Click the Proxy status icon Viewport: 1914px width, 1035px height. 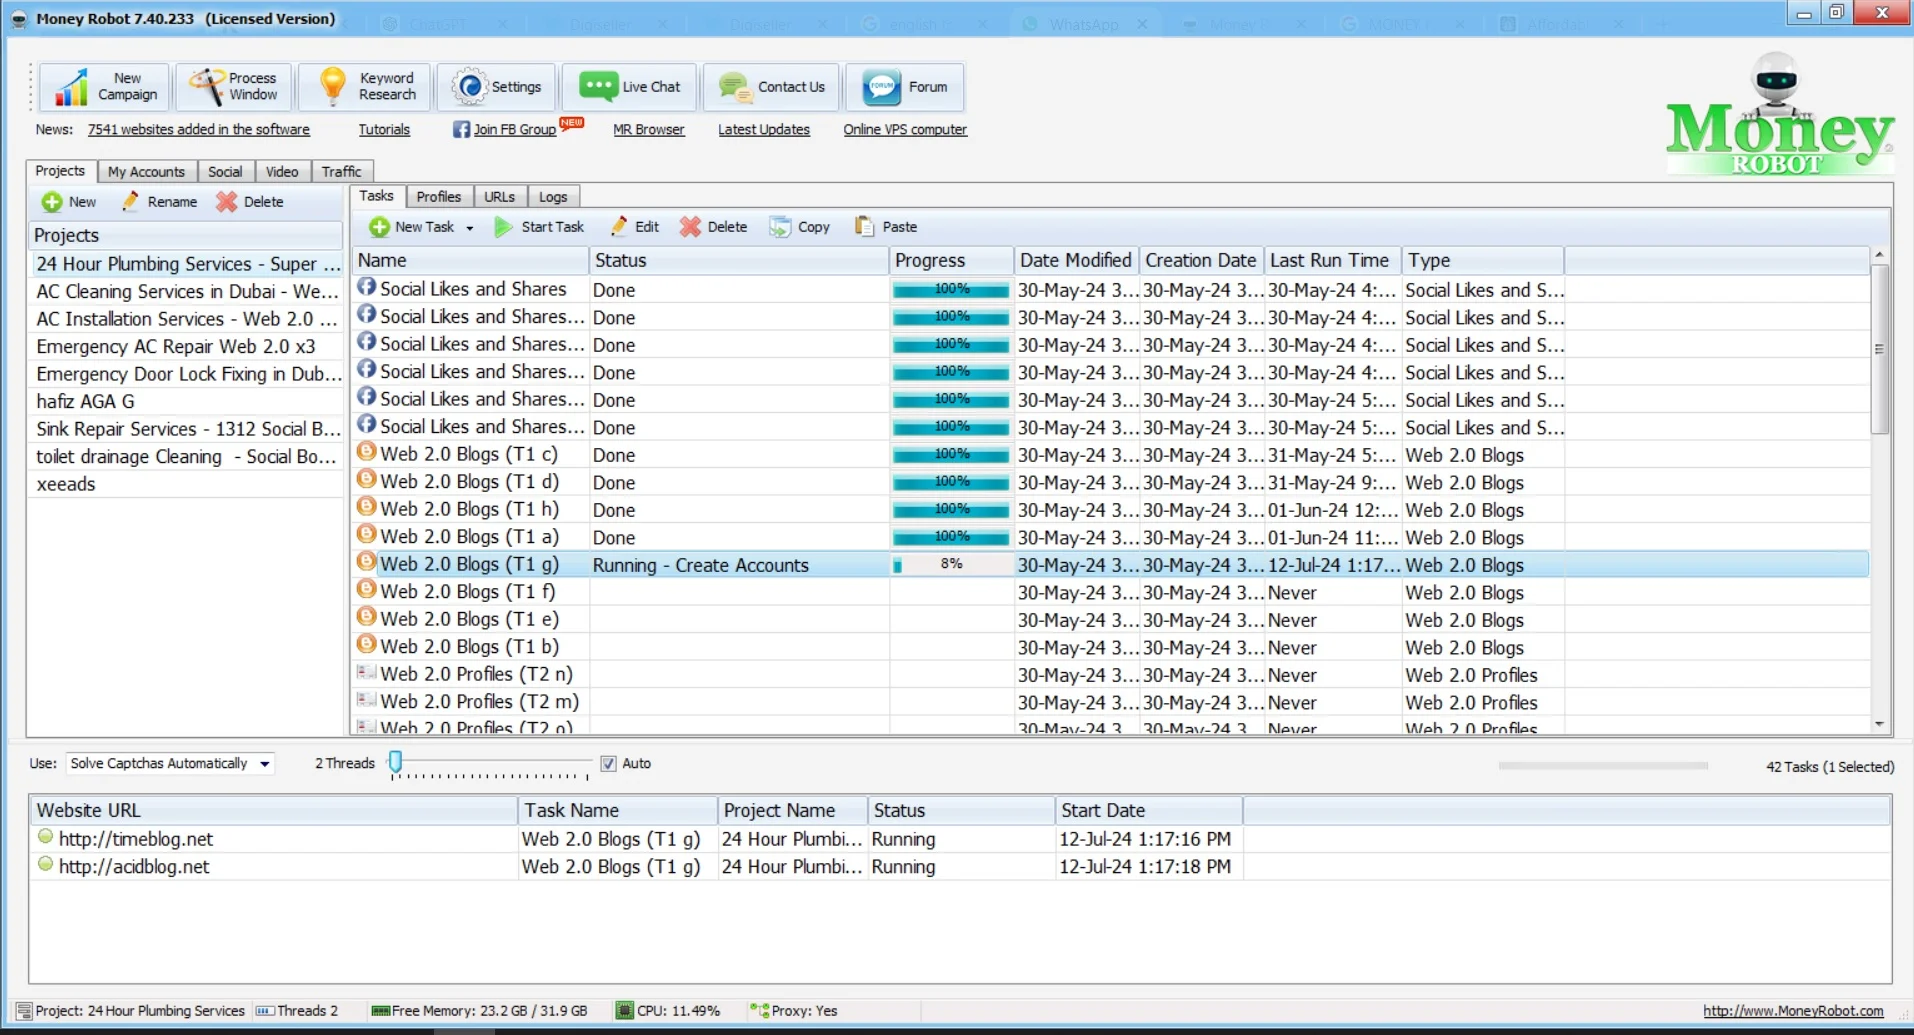click(x=760, y=1011)
